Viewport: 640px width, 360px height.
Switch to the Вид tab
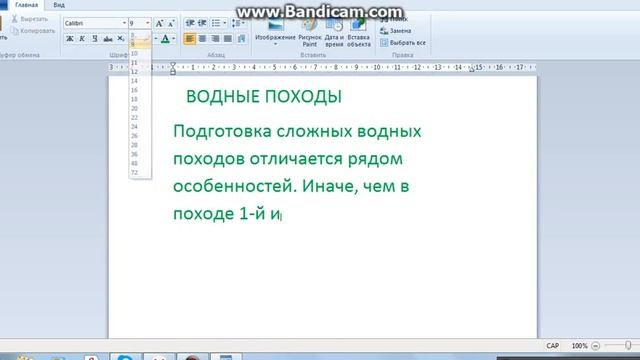click(59, 5)
